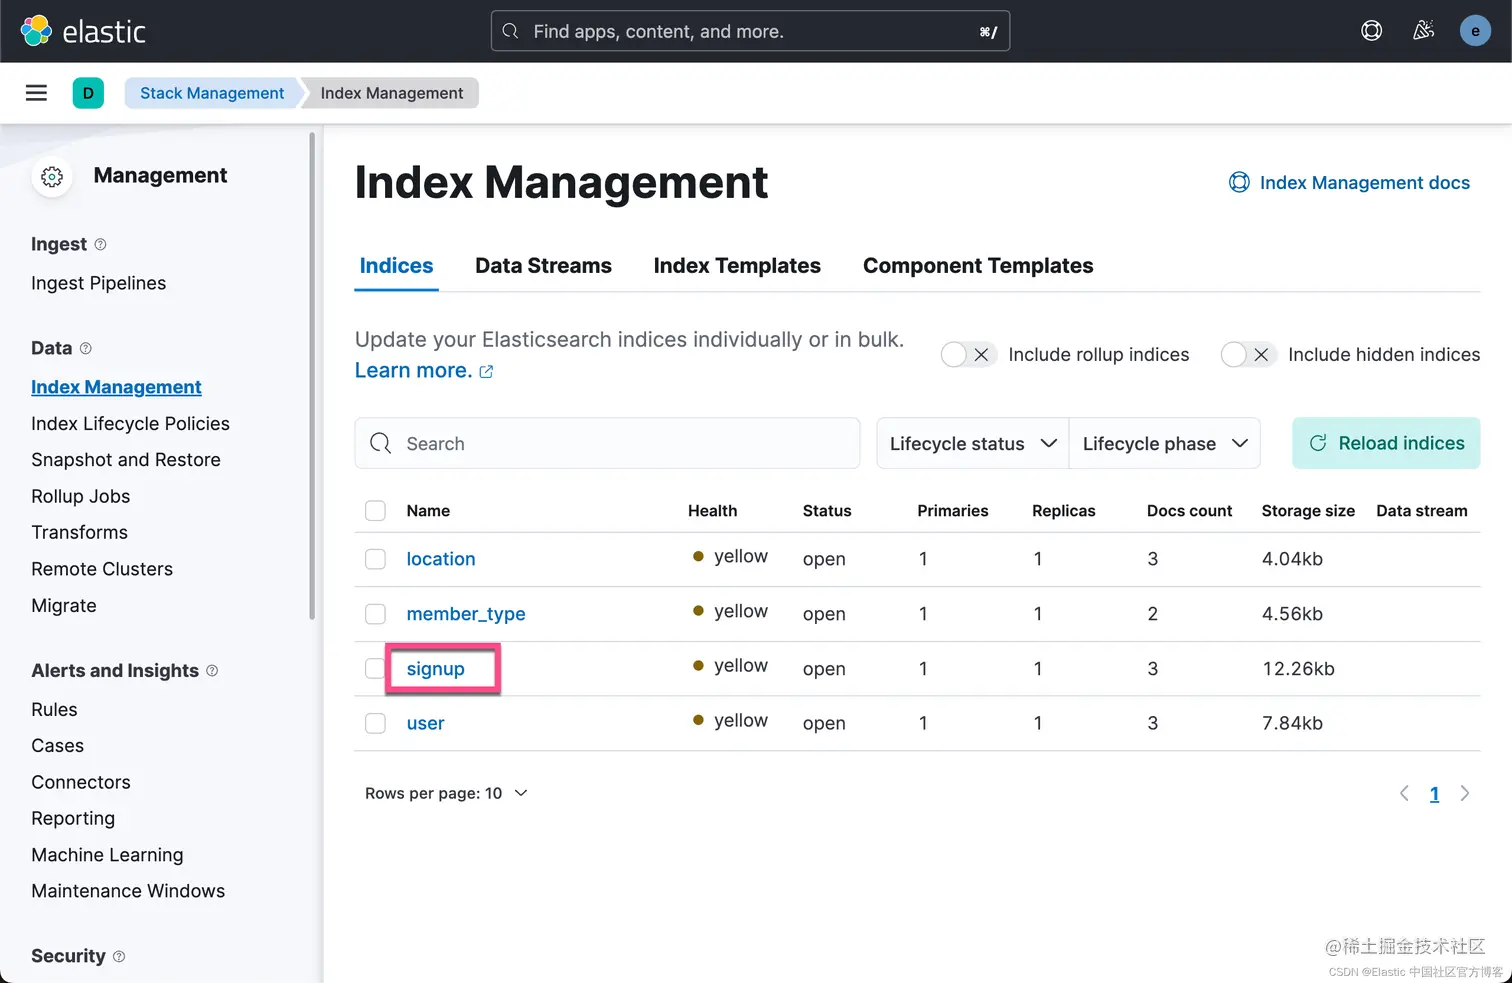Click Index Management breadcrumb

pos(391,93)
